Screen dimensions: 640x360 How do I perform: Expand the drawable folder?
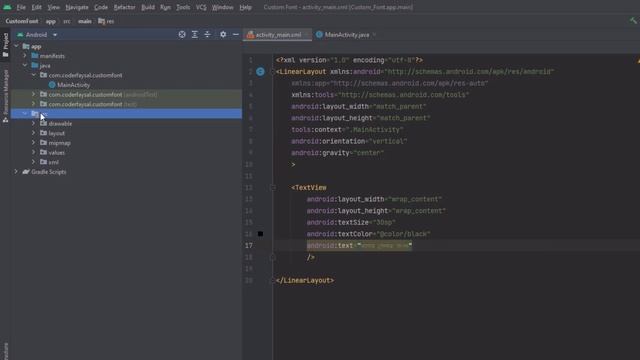pyautogui.click(x=33, y=123)
